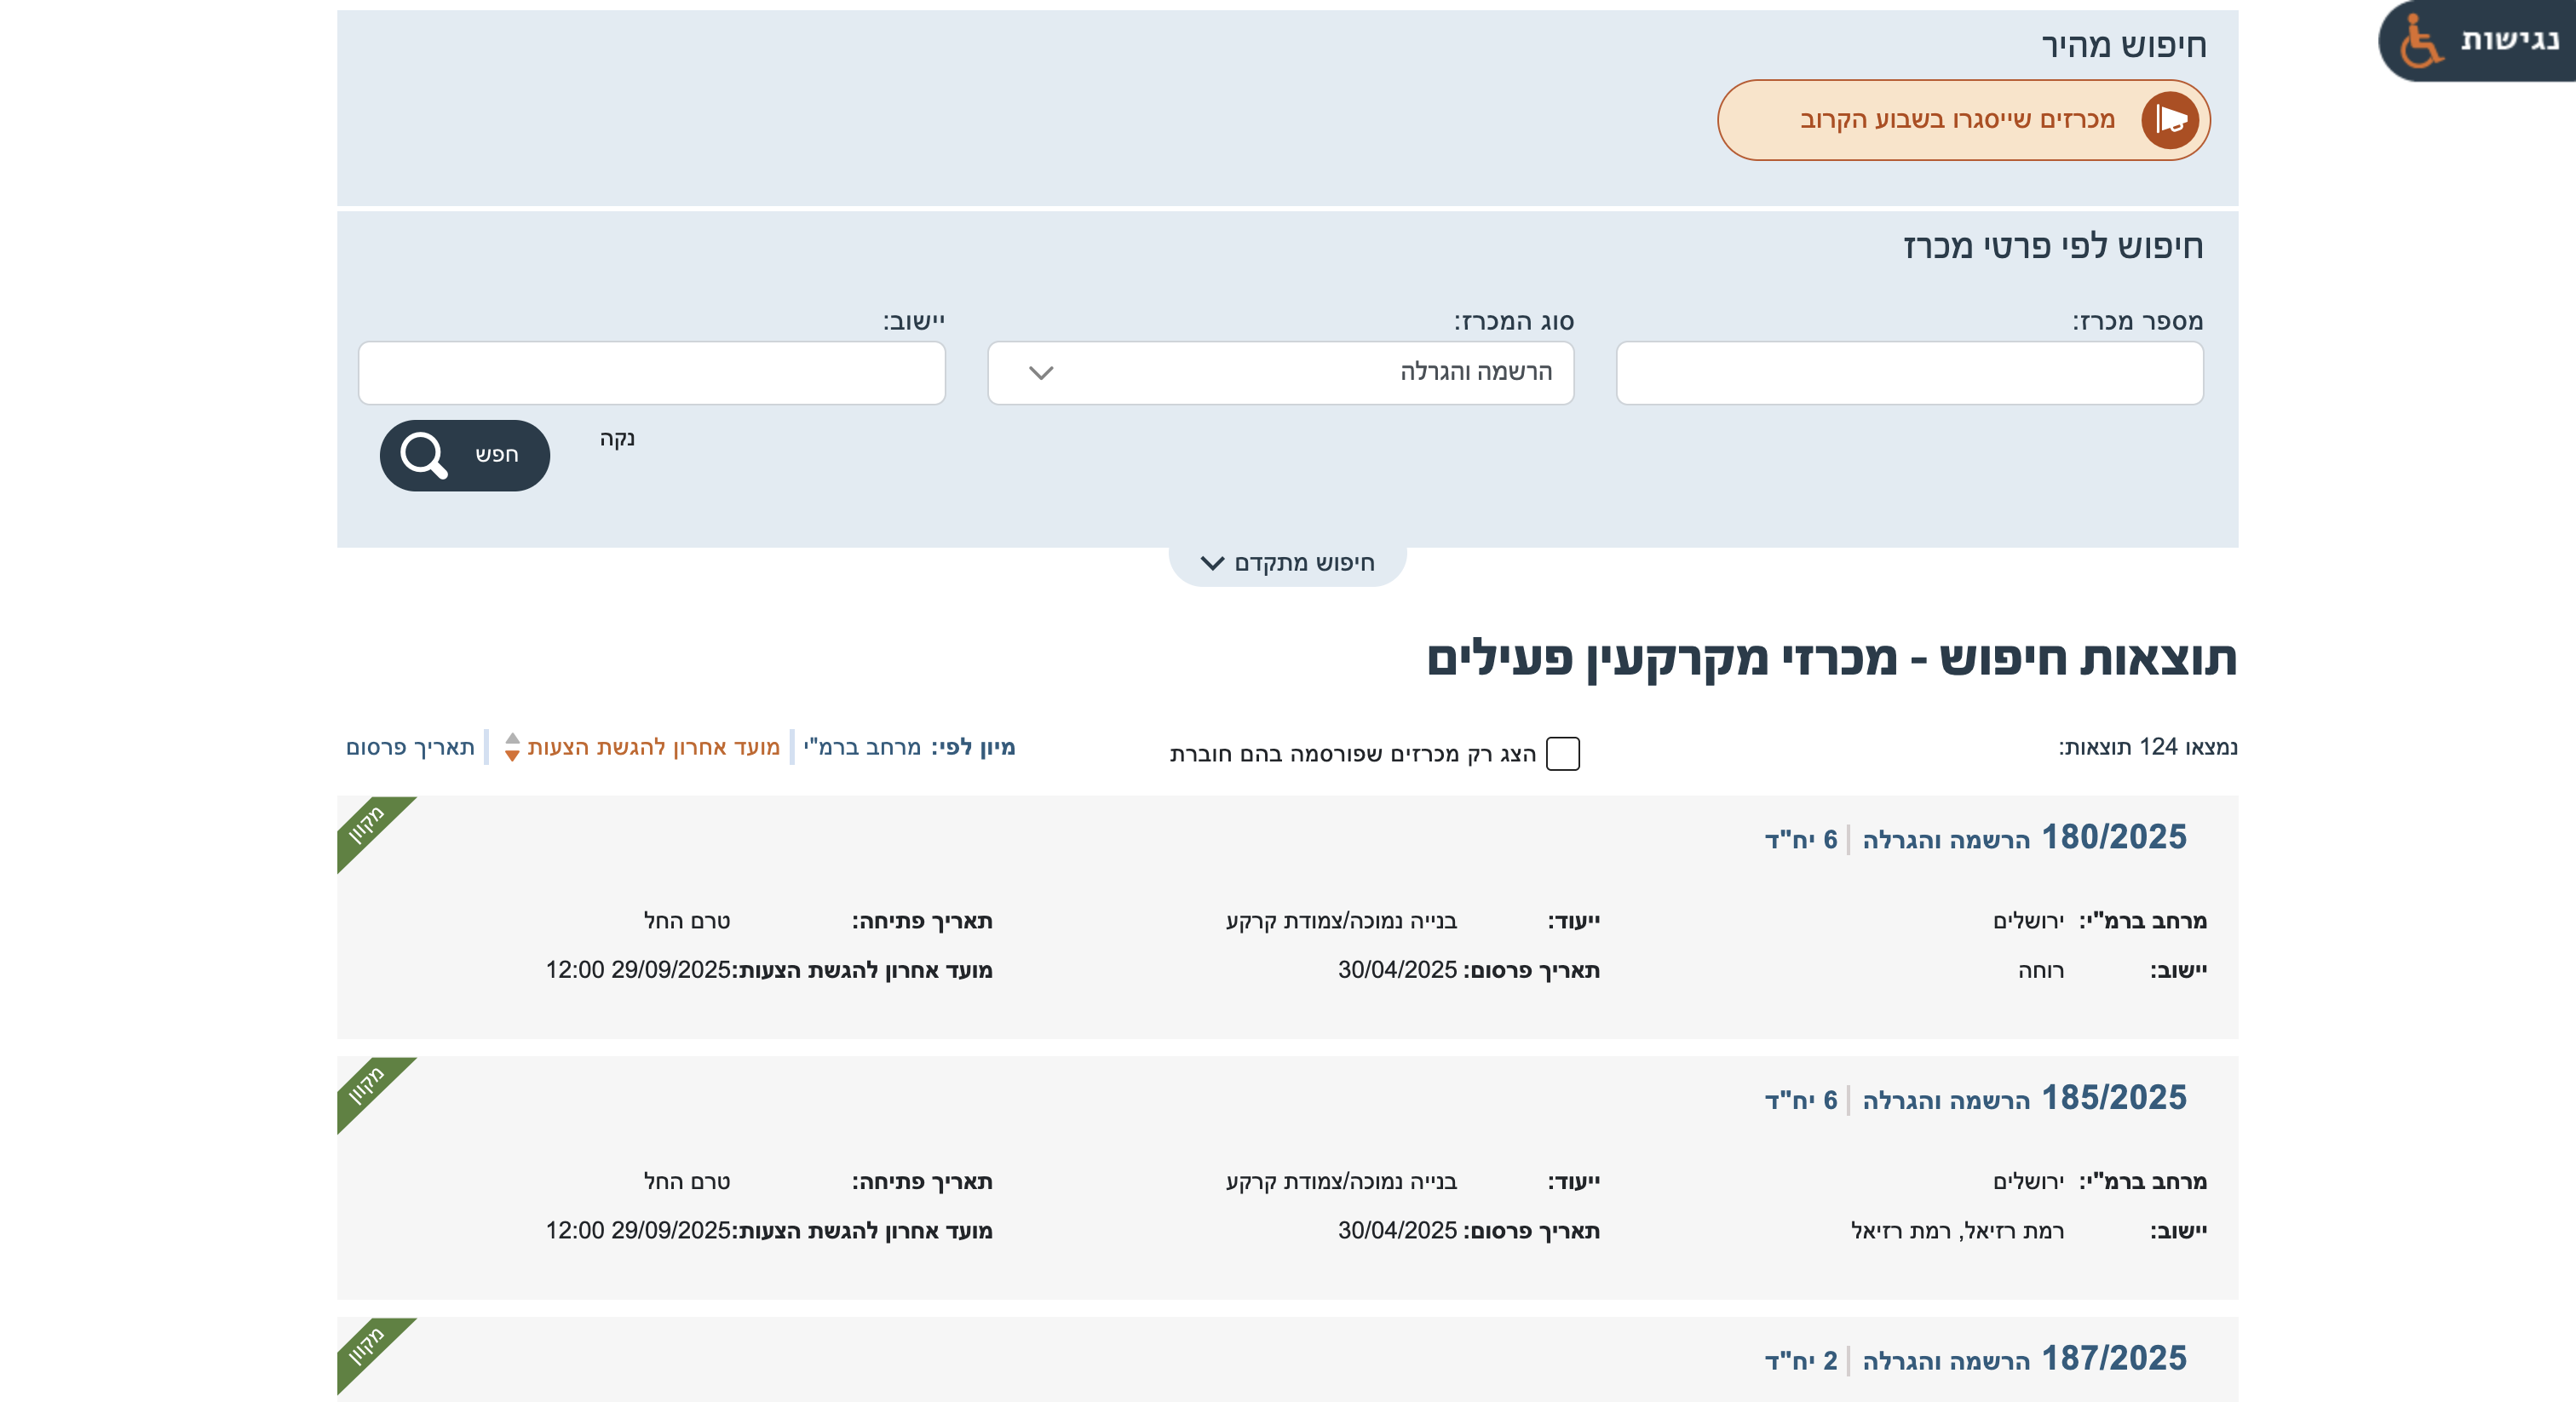Click טרם החל status in tender 180/2025
Image resolution: width=2576 pixels, height=1402 pixels.
[x=687, y=921]
